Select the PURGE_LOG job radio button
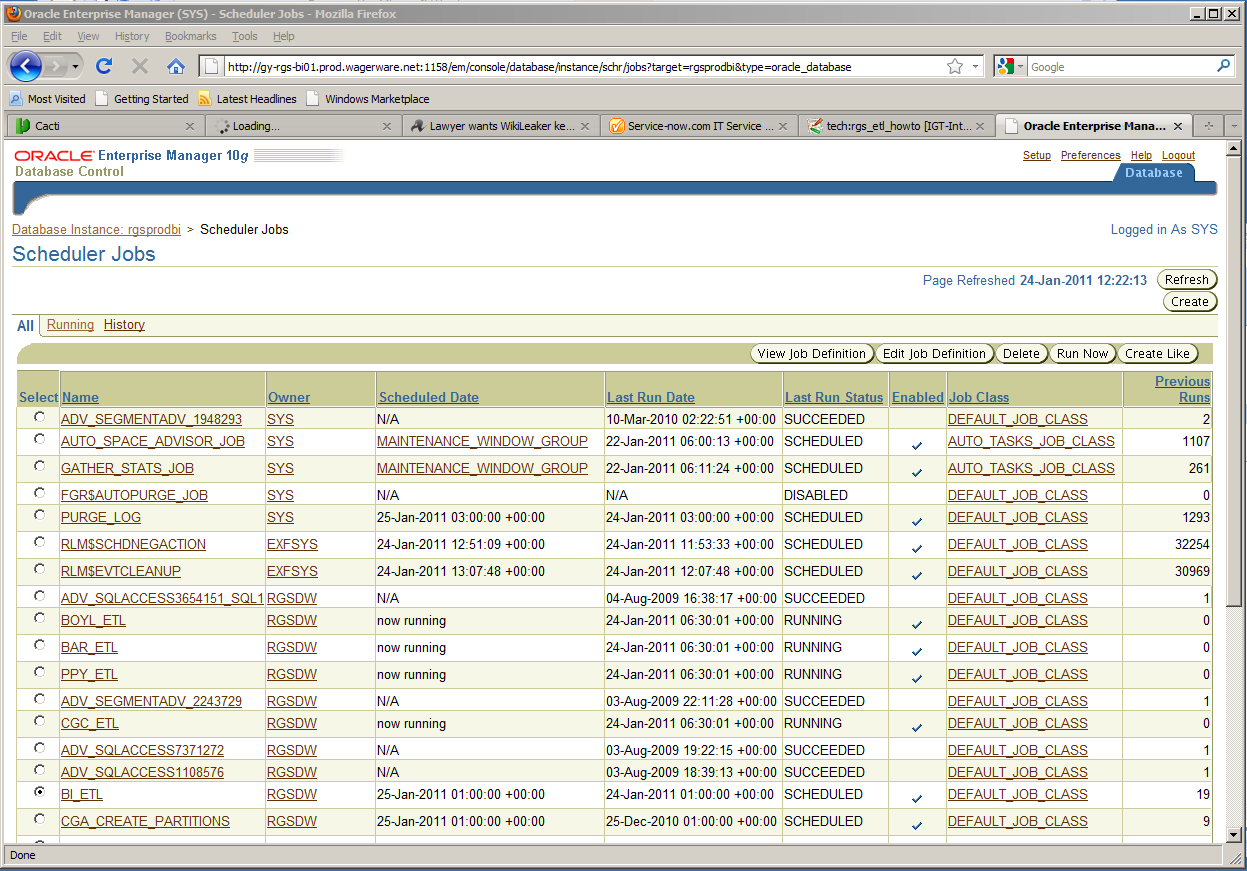Screen dimensions: 1247x871 click(x=39, y=515)
